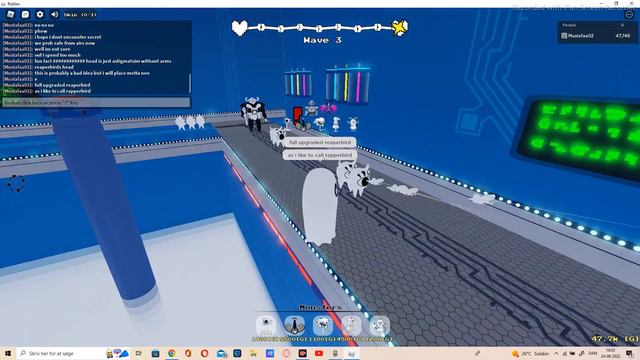The width and height of the screenshot is (640, 360).
Task: Click the taskbar date and time
Action: click(611, 353)
